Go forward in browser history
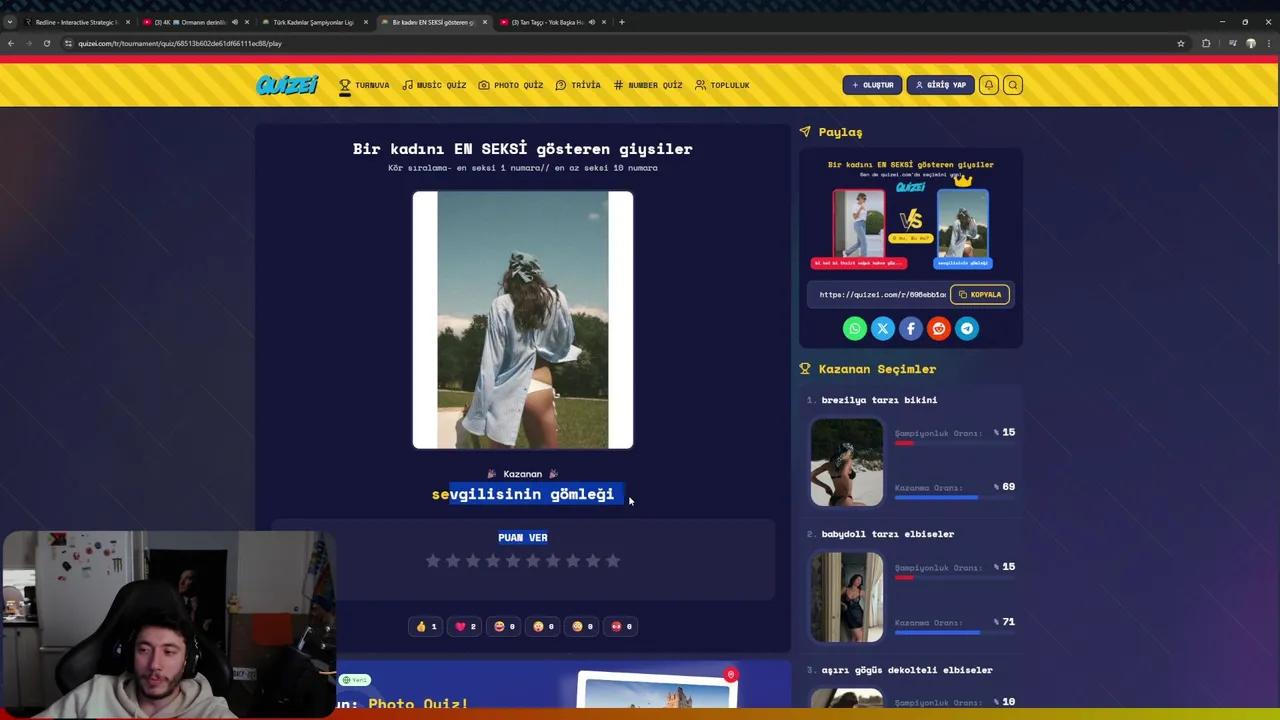This screenshot has width=1280, height=720. [x=29, y=43]
